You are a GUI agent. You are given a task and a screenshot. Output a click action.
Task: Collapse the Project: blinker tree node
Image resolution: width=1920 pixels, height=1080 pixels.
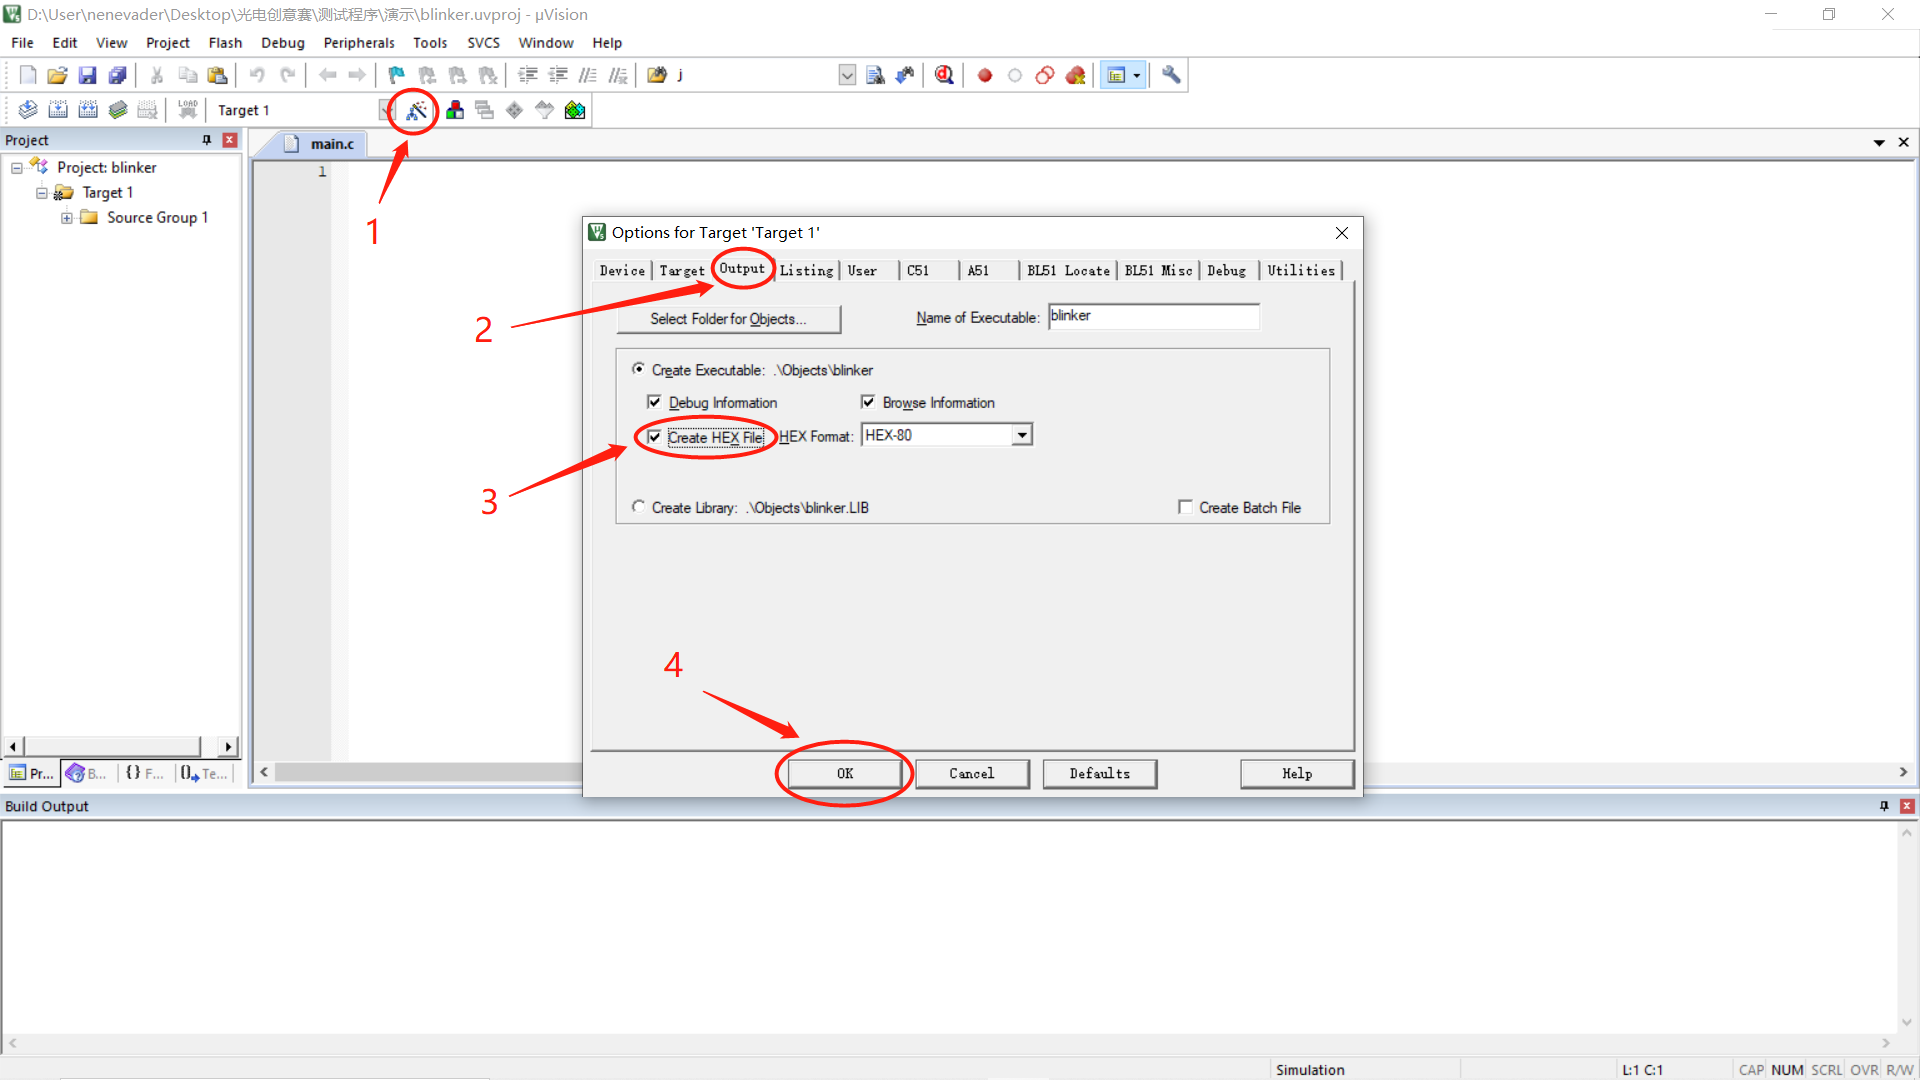[17, 167]
